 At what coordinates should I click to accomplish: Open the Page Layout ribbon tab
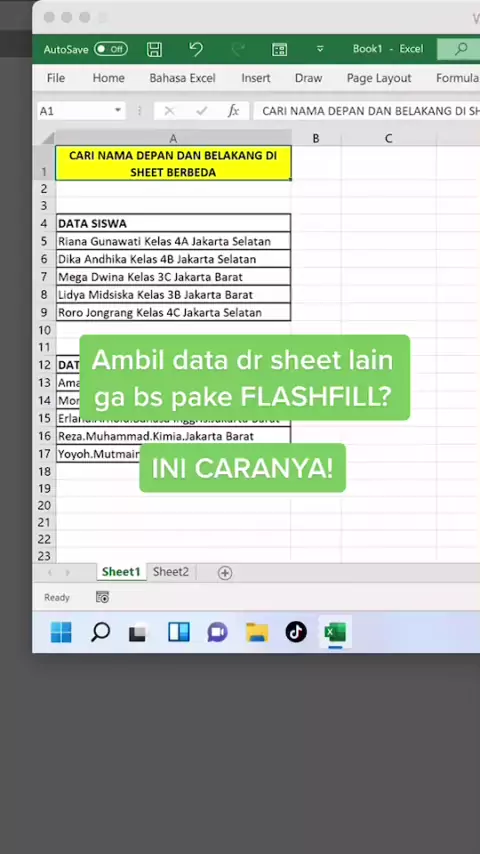379,78
